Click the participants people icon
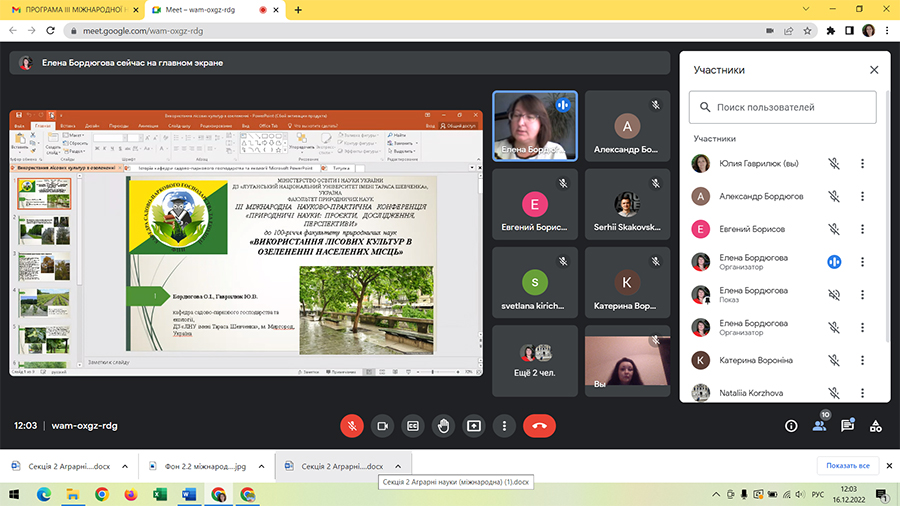Viewport: 900px width, 506px height. pos(819,425)
